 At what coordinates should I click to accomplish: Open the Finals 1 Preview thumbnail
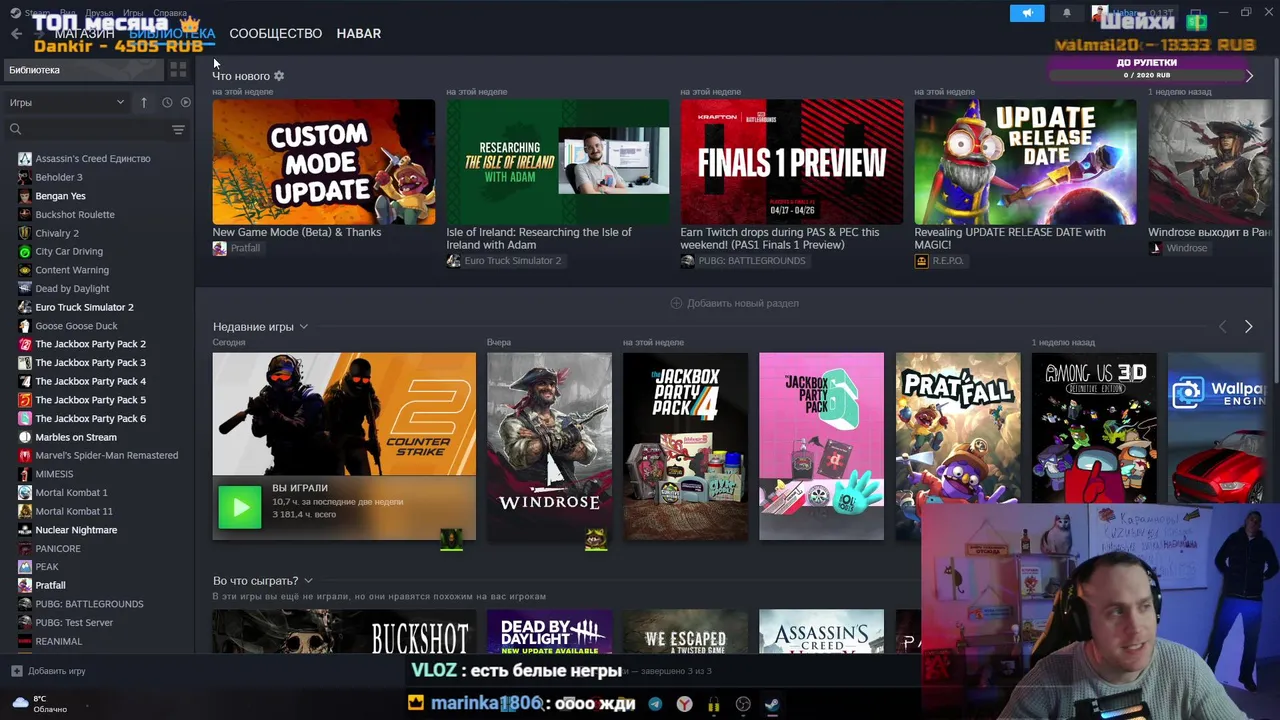[792, 162]
